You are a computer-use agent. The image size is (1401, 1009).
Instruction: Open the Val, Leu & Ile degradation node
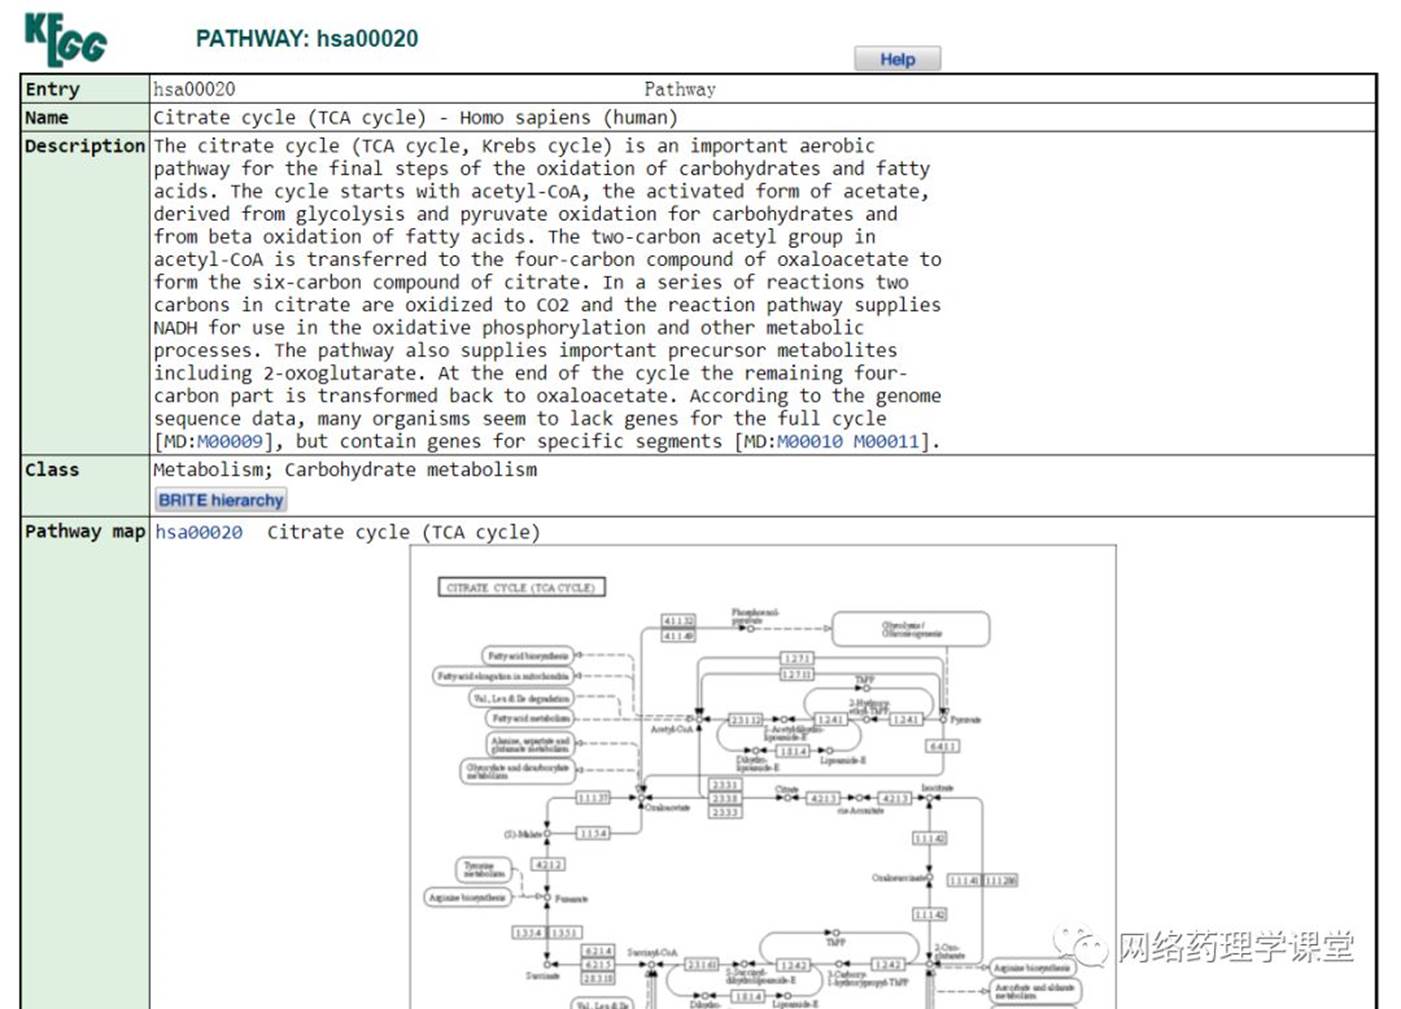[x=521, y=698]
